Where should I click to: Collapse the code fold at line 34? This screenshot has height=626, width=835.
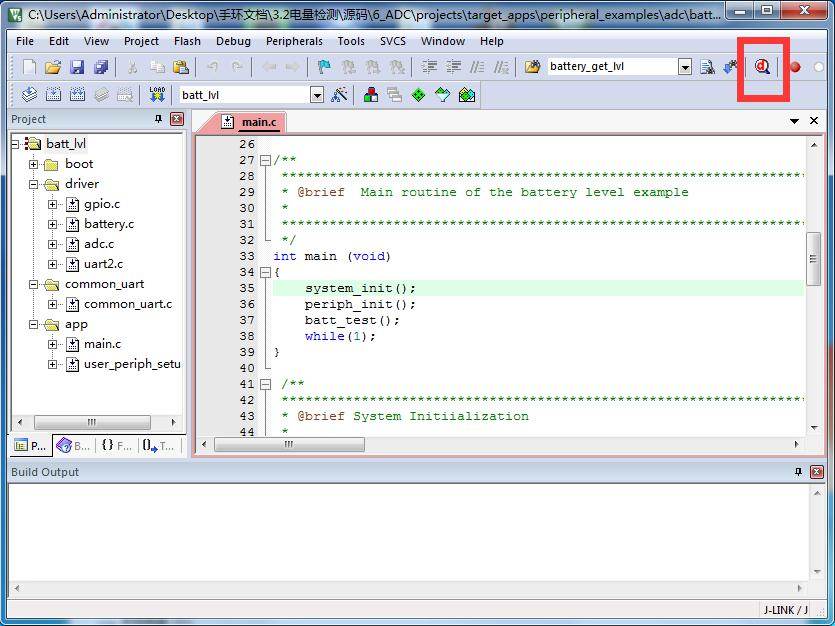[x=265, y=272]
